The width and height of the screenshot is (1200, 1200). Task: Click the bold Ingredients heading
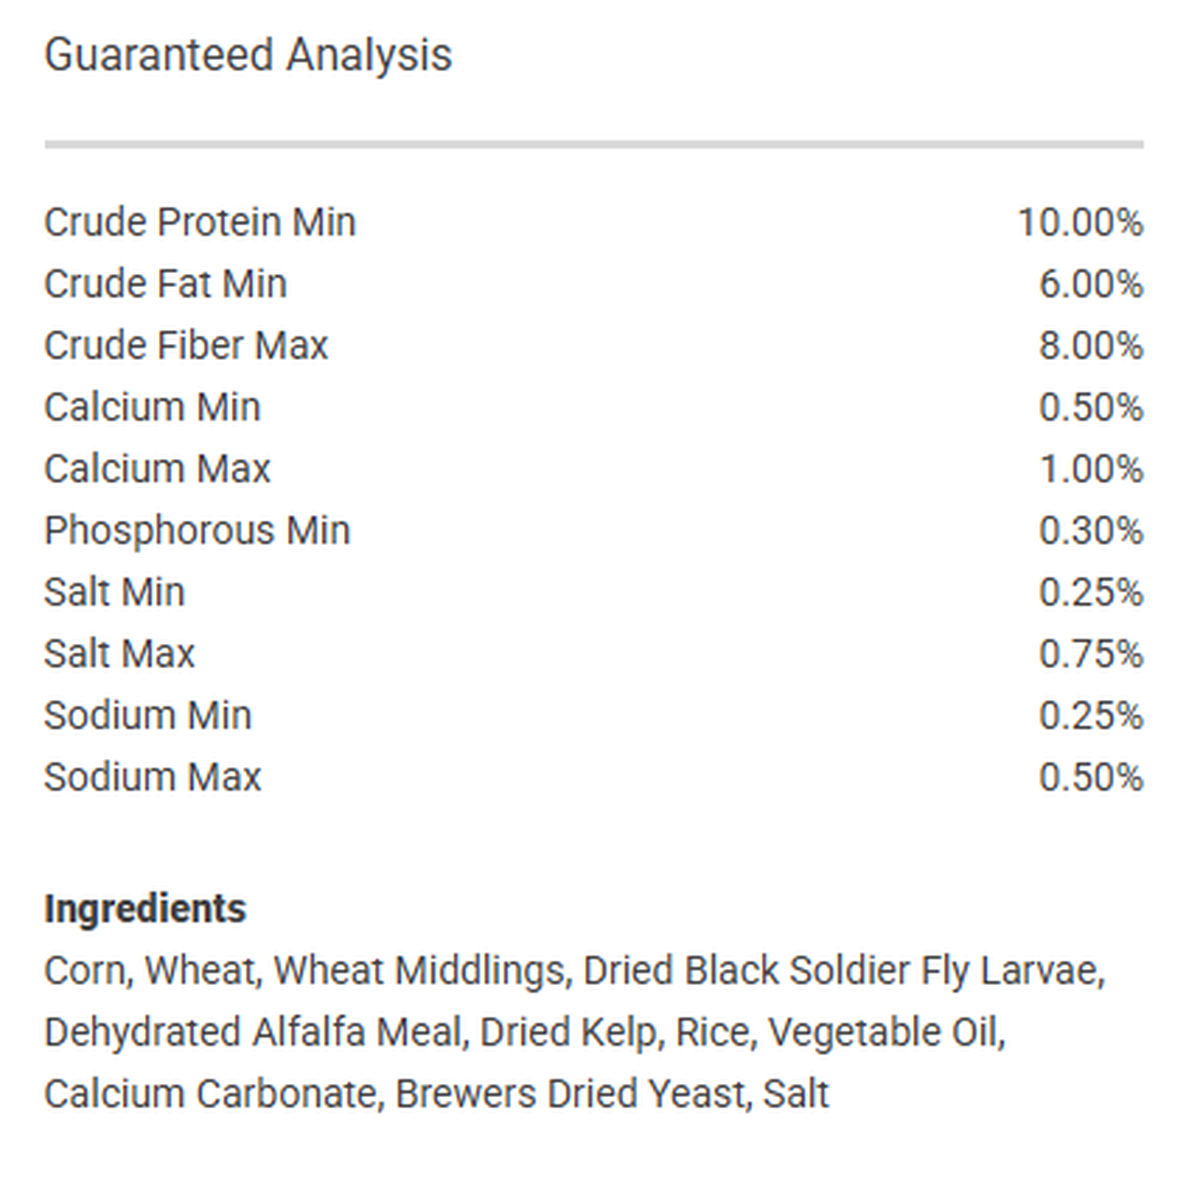[x=145, y=909]
